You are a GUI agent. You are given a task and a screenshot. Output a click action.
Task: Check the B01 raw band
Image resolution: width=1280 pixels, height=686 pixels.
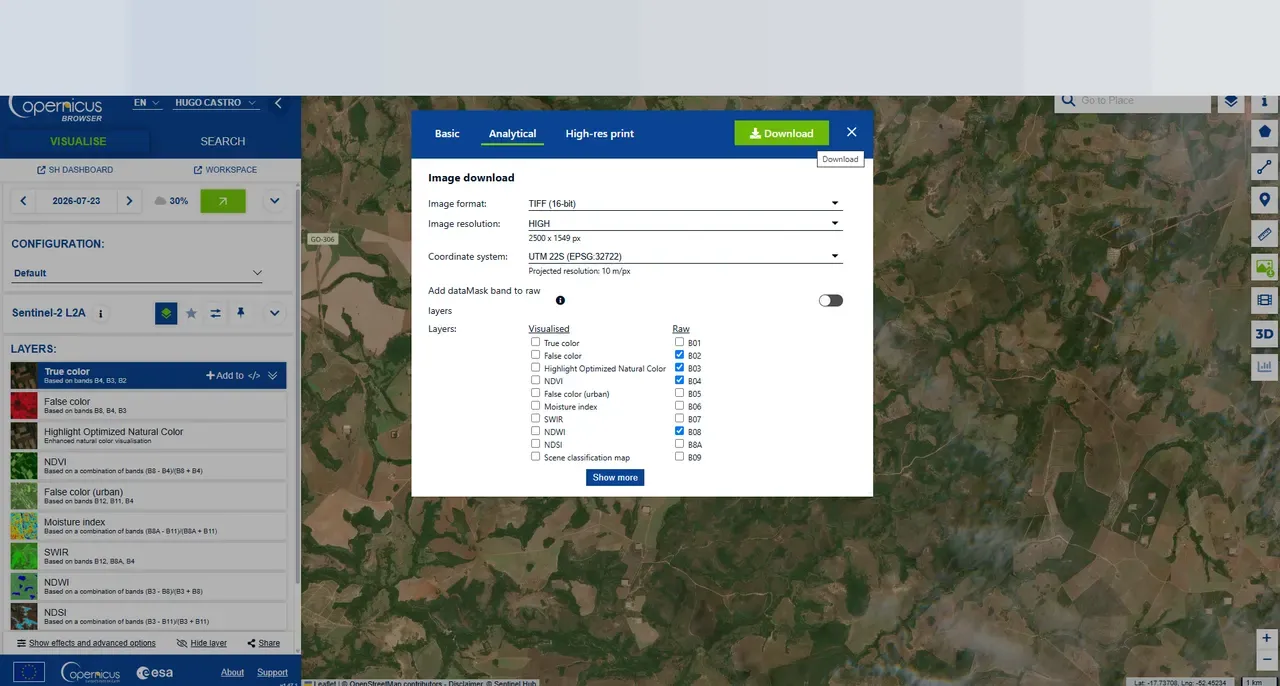(680, 342)
